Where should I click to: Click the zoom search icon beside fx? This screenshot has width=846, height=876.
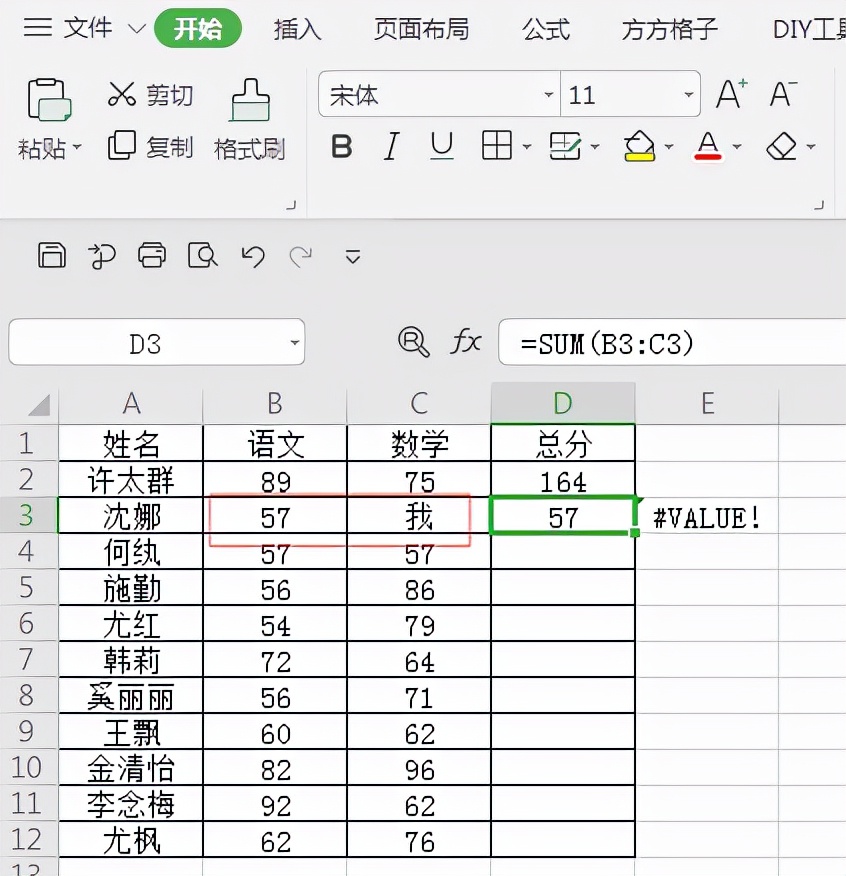pos(414,341)
